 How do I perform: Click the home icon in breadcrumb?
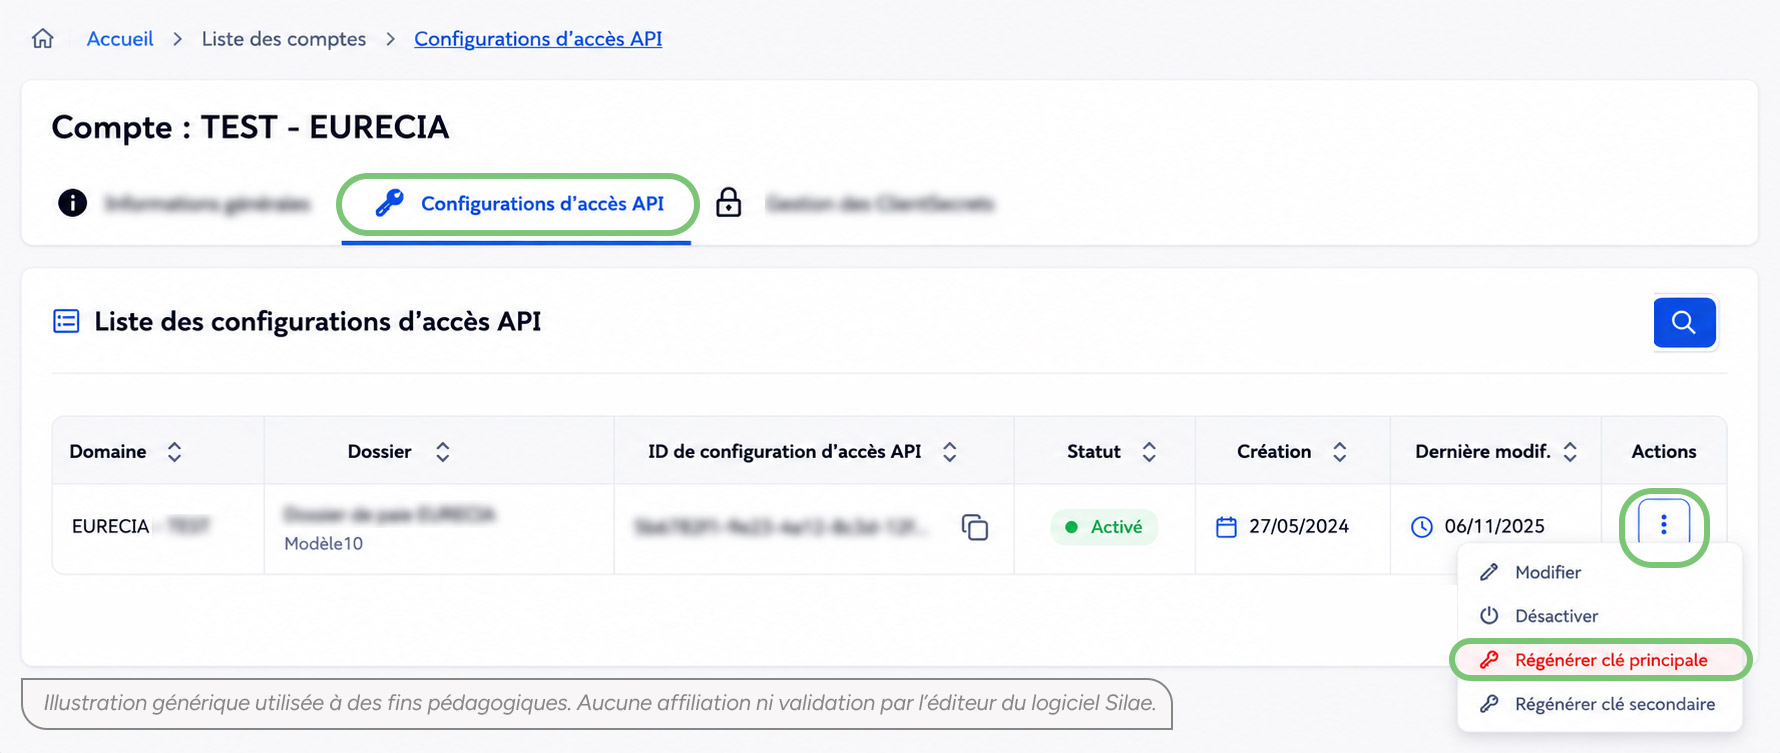pos(43,39)
